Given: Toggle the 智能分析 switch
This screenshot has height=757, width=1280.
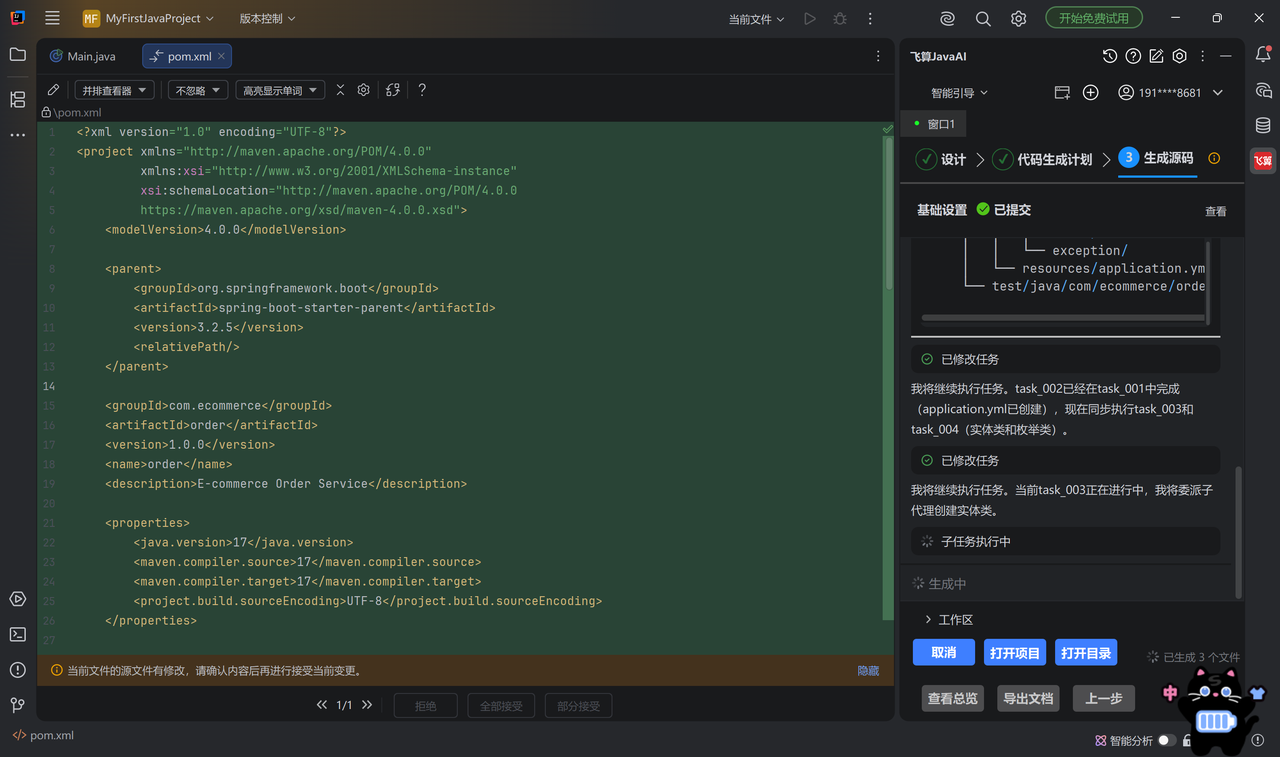Looking at the screenshot, I should pyautogui.click(x=1167, y=740).
